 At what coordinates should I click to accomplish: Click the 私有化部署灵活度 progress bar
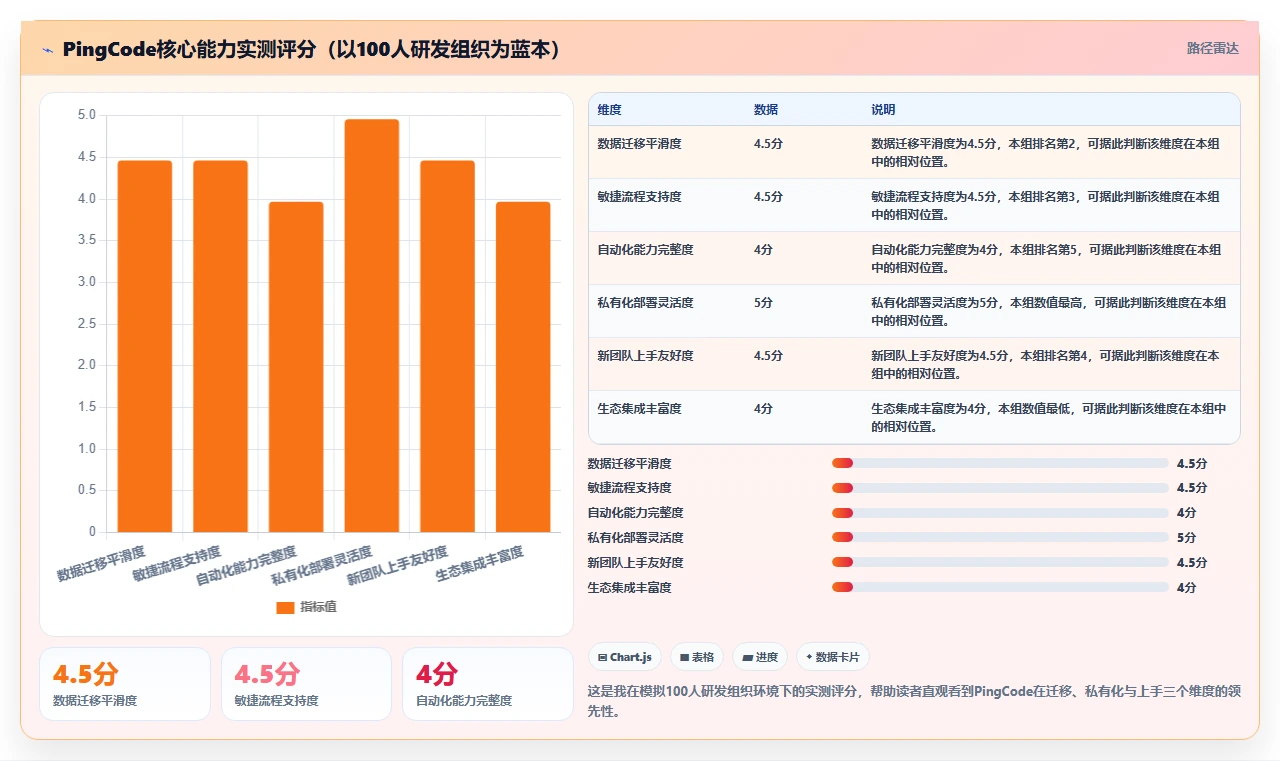point(1000,538)
